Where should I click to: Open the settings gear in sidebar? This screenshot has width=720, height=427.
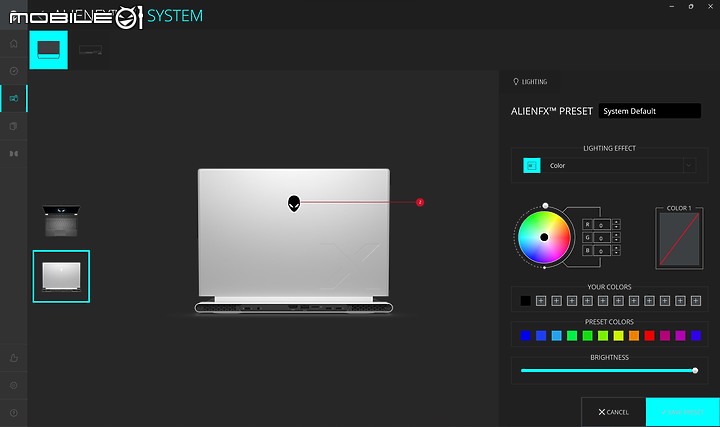[x=14, y=386]
